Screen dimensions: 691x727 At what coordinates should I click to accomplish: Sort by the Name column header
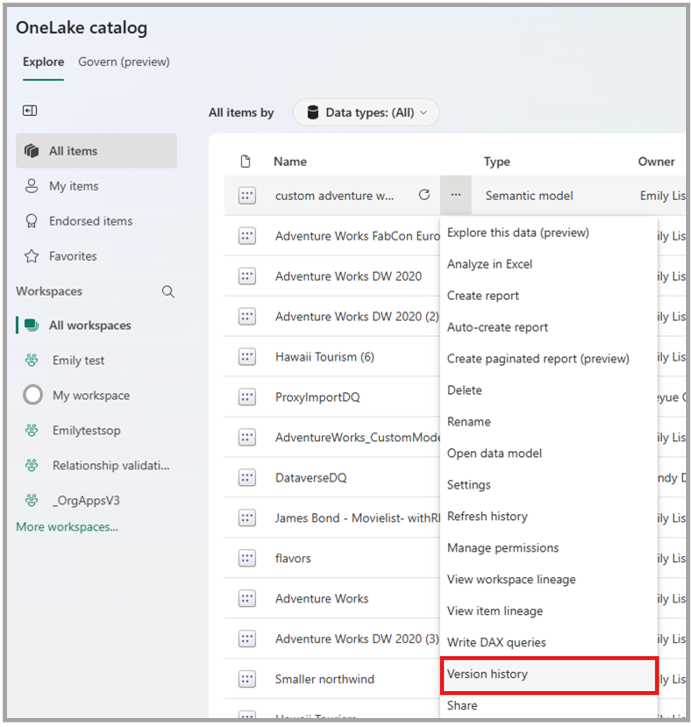290,161
